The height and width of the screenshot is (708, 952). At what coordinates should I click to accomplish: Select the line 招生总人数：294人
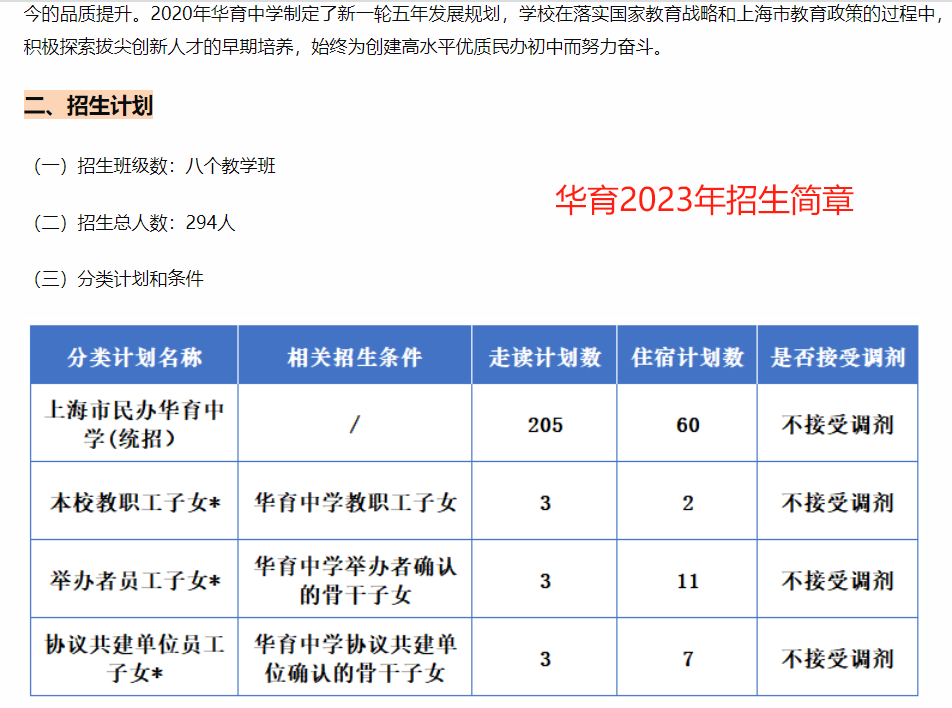point(134,222)
